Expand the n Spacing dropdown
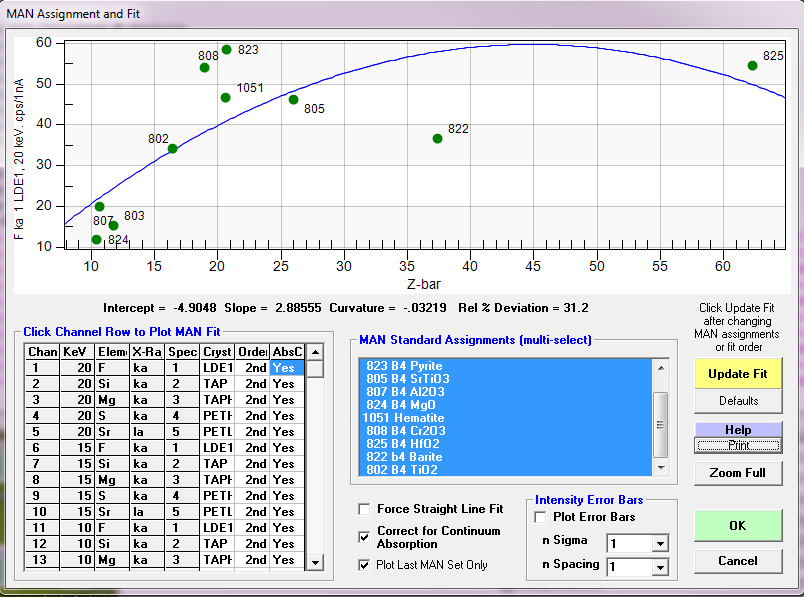This screenshot has height=597, width=804. tap(659, 567)
